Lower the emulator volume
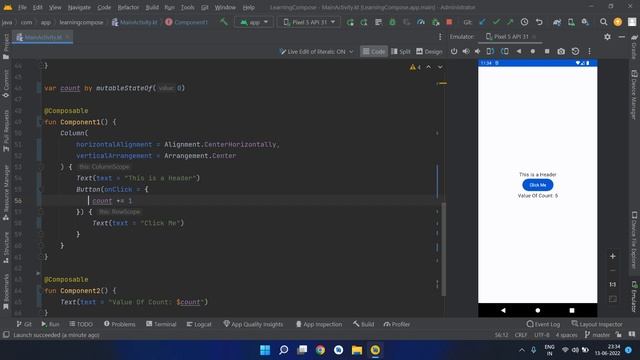Screen dimensions: 640x360 pos(478,51)
